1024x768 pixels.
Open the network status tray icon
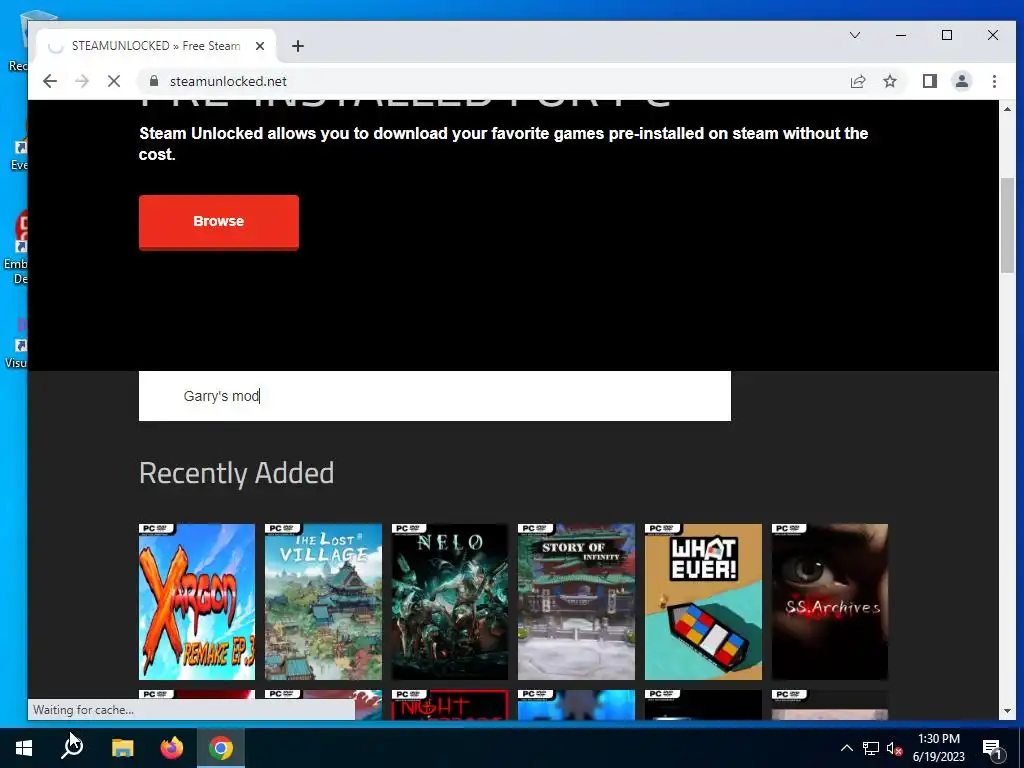pyautogui.click(x=871, y=748)
